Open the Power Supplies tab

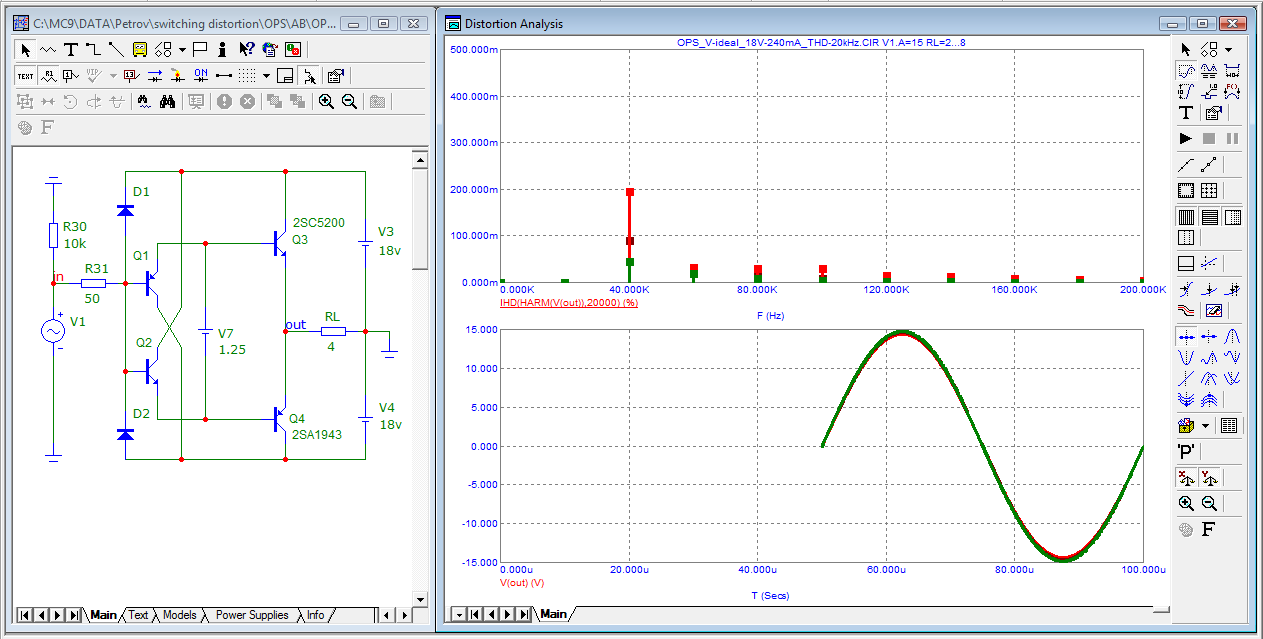[x=252, y=615]
